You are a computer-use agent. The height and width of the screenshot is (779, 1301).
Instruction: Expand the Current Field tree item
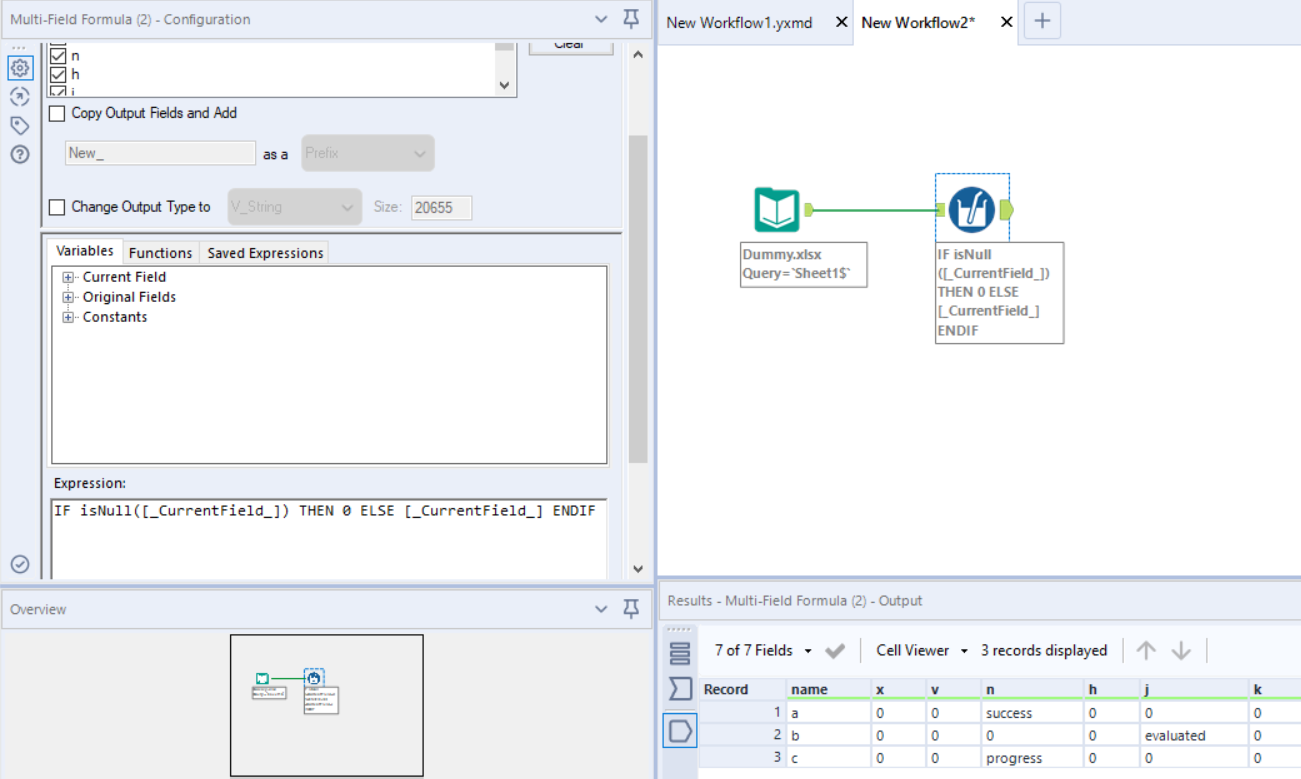click(x=67, y=276)
